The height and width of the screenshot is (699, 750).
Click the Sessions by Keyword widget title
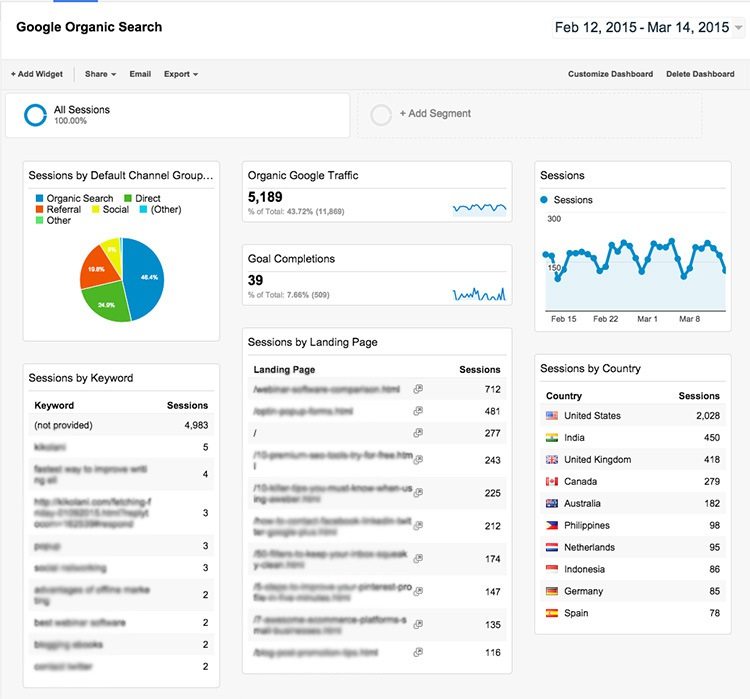(x=81, y=378)
